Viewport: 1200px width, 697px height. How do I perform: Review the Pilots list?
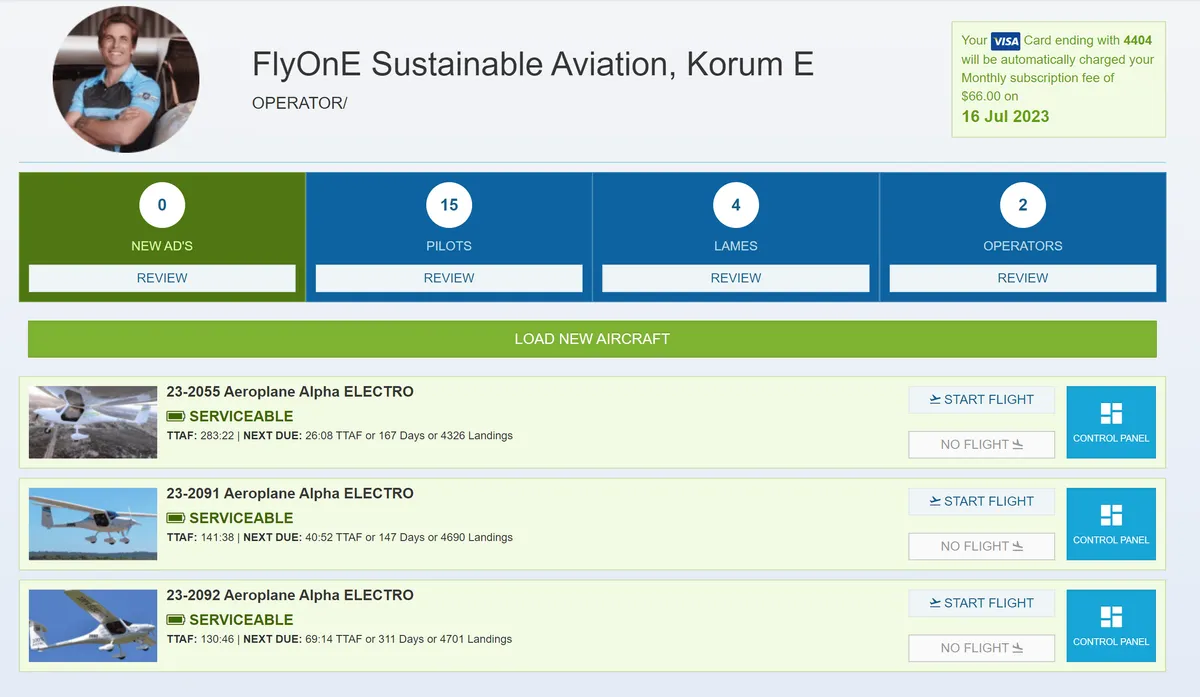click(x=449, y=278)
